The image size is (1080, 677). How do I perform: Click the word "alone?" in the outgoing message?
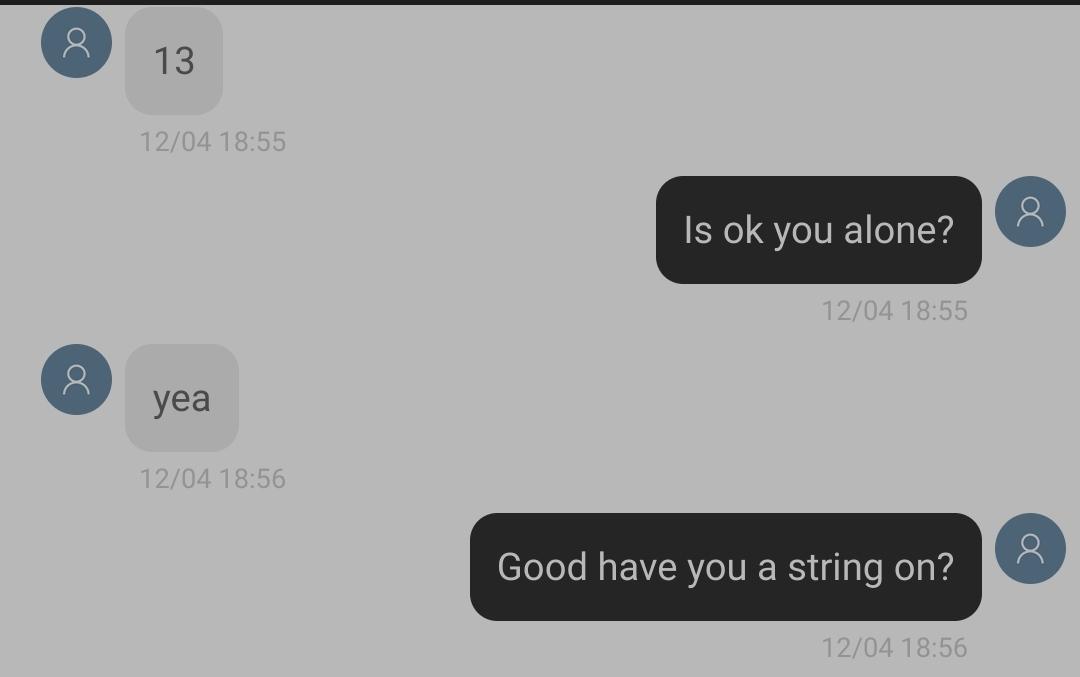pos(899,230)
